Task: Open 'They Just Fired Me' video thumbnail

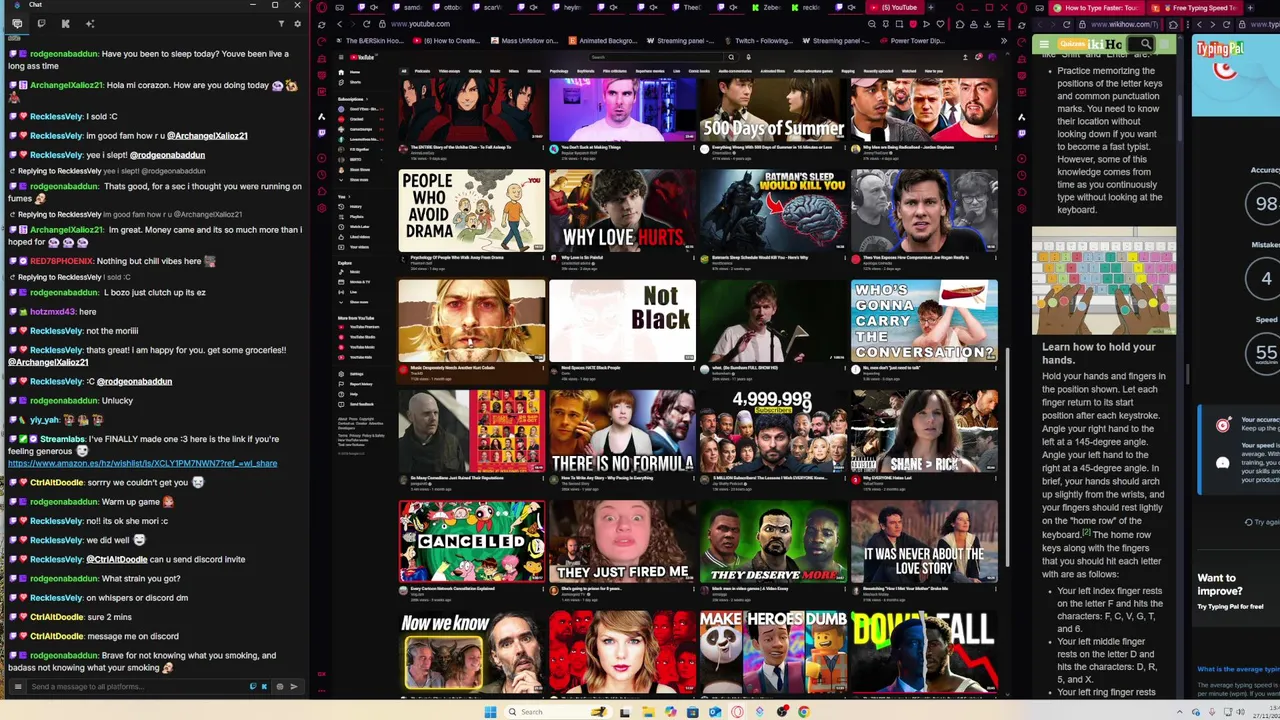Action: [x=622, y=541]
